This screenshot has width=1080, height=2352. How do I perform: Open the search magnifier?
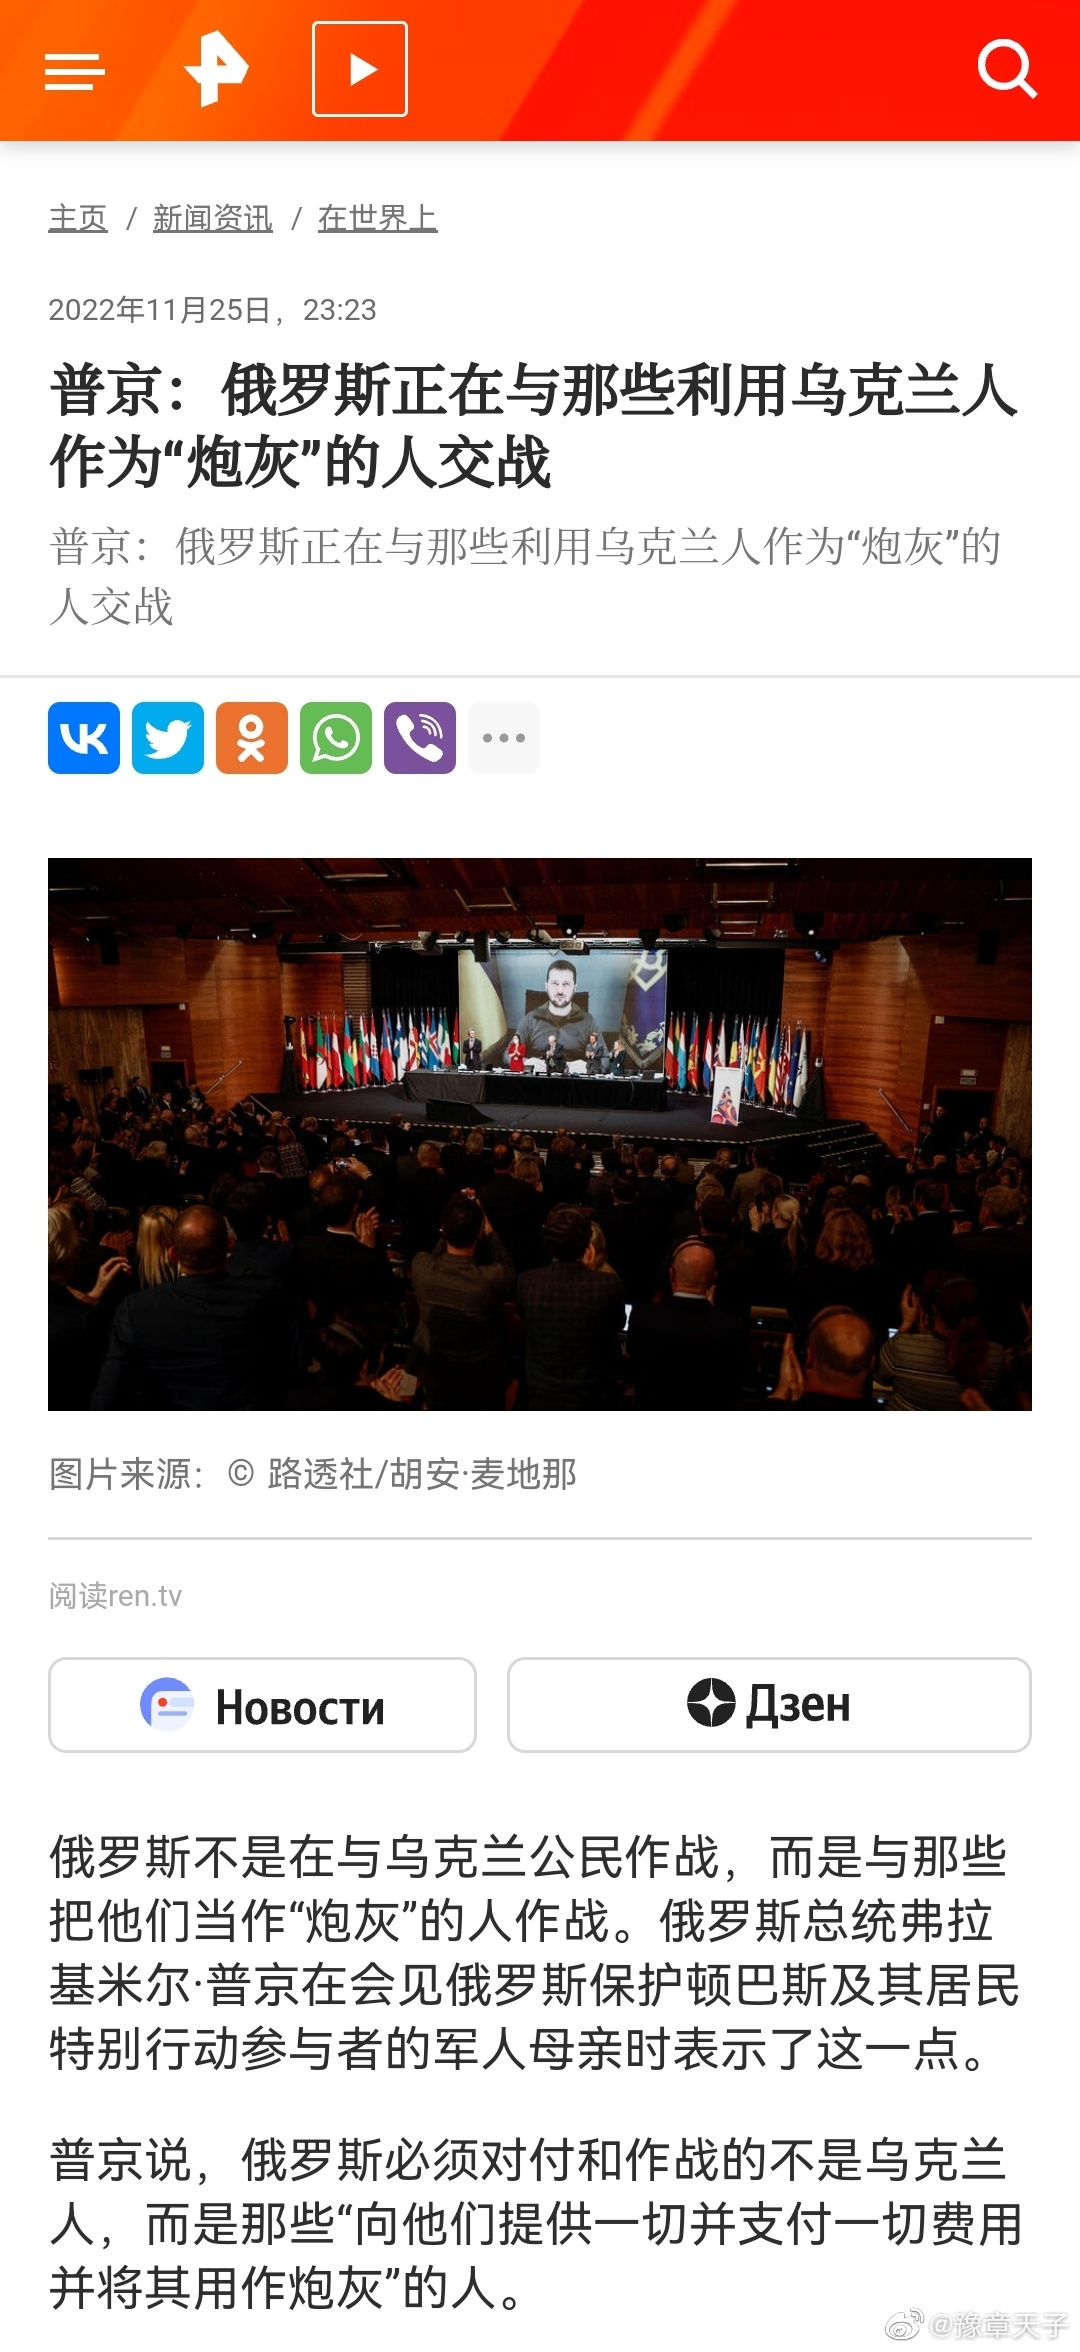[1006, 69]
